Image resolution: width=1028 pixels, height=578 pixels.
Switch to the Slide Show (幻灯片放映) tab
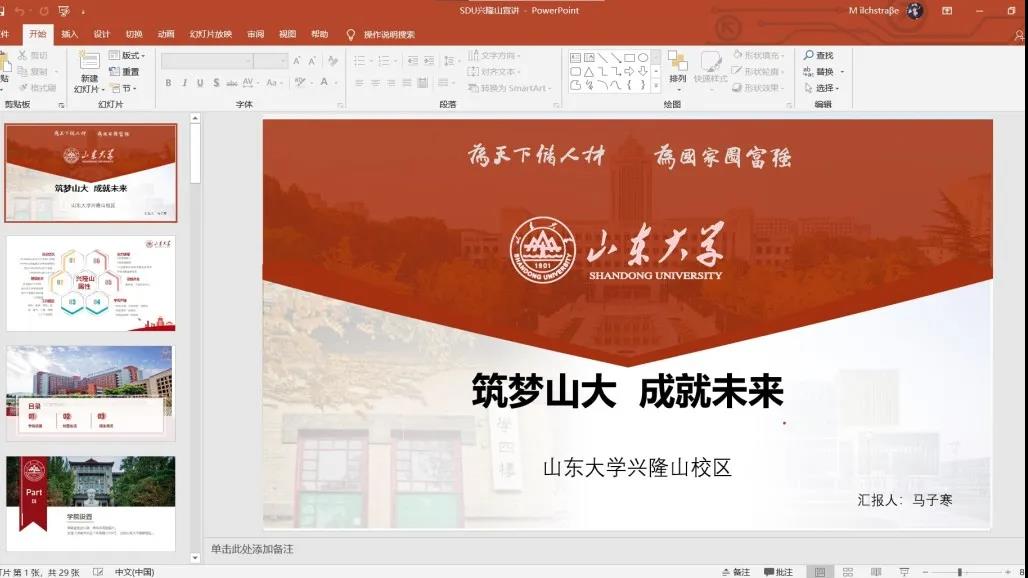point(210,34)
